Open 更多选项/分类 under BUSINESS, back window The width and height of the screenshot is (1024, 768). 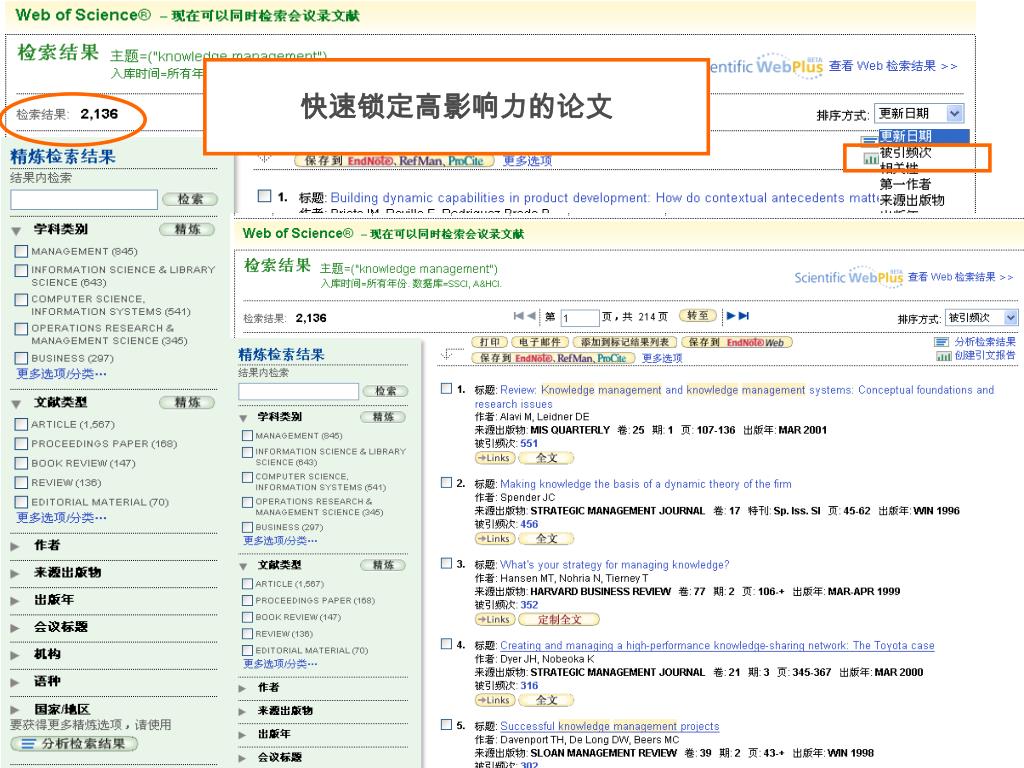[61, 374]
